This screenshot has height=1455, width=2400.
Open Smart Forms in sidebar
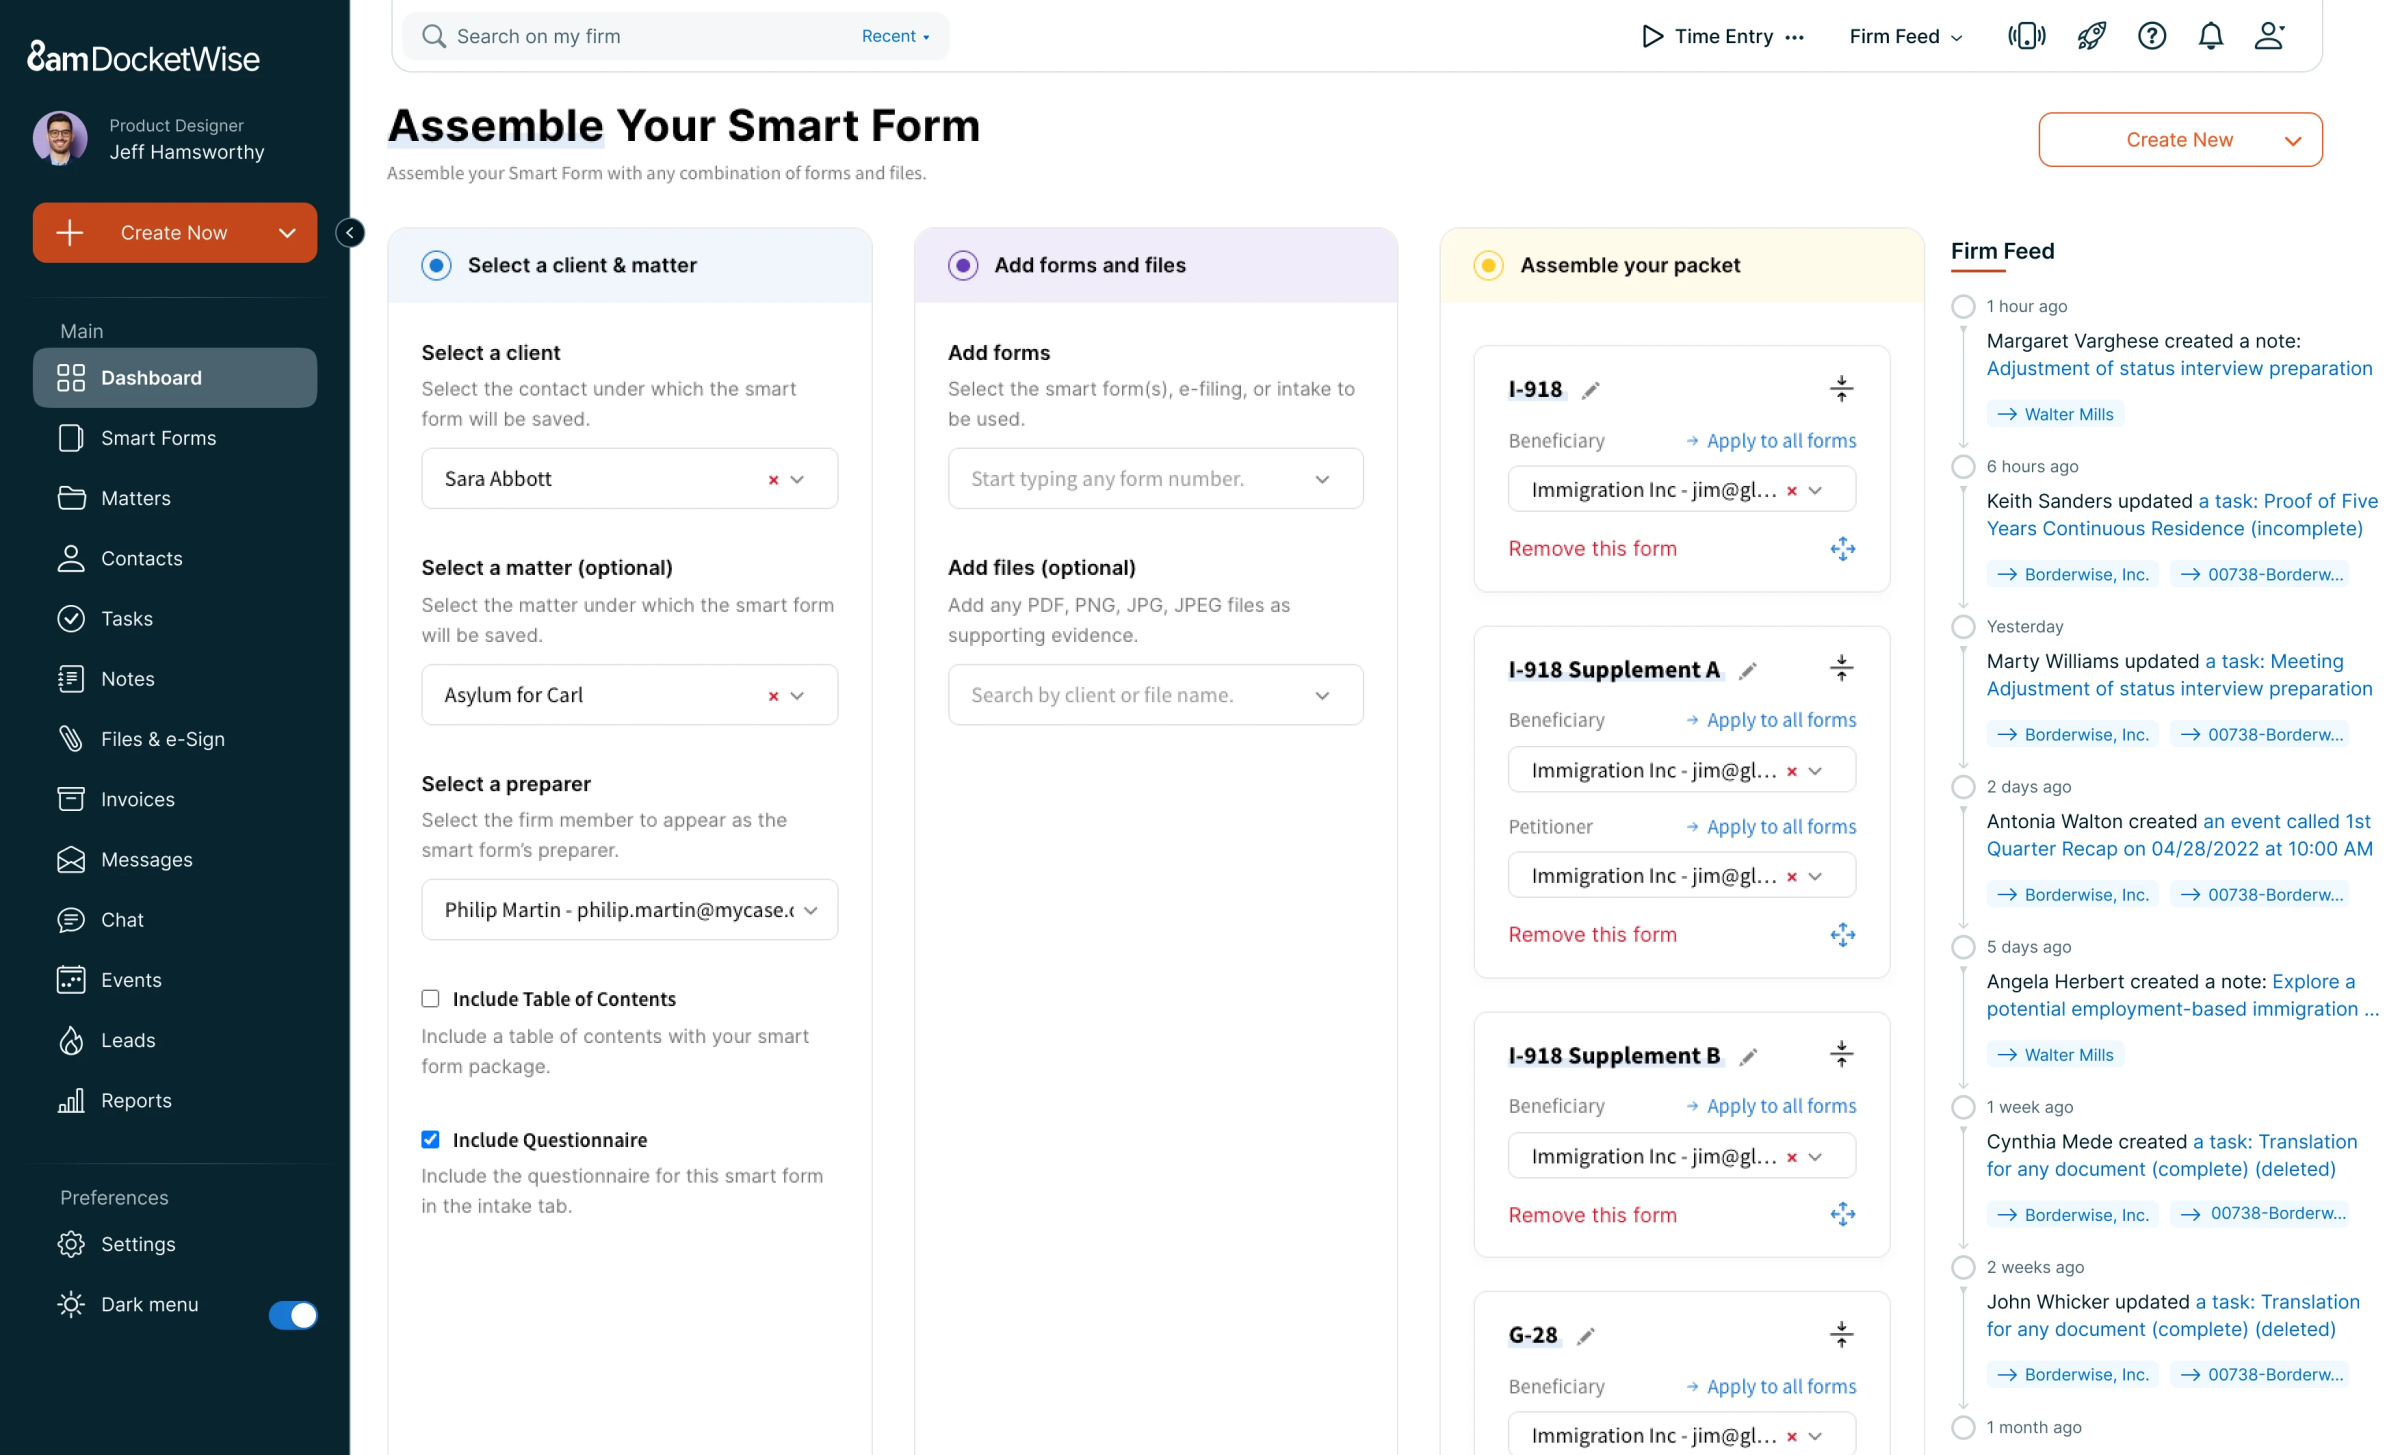coord(158,438)
